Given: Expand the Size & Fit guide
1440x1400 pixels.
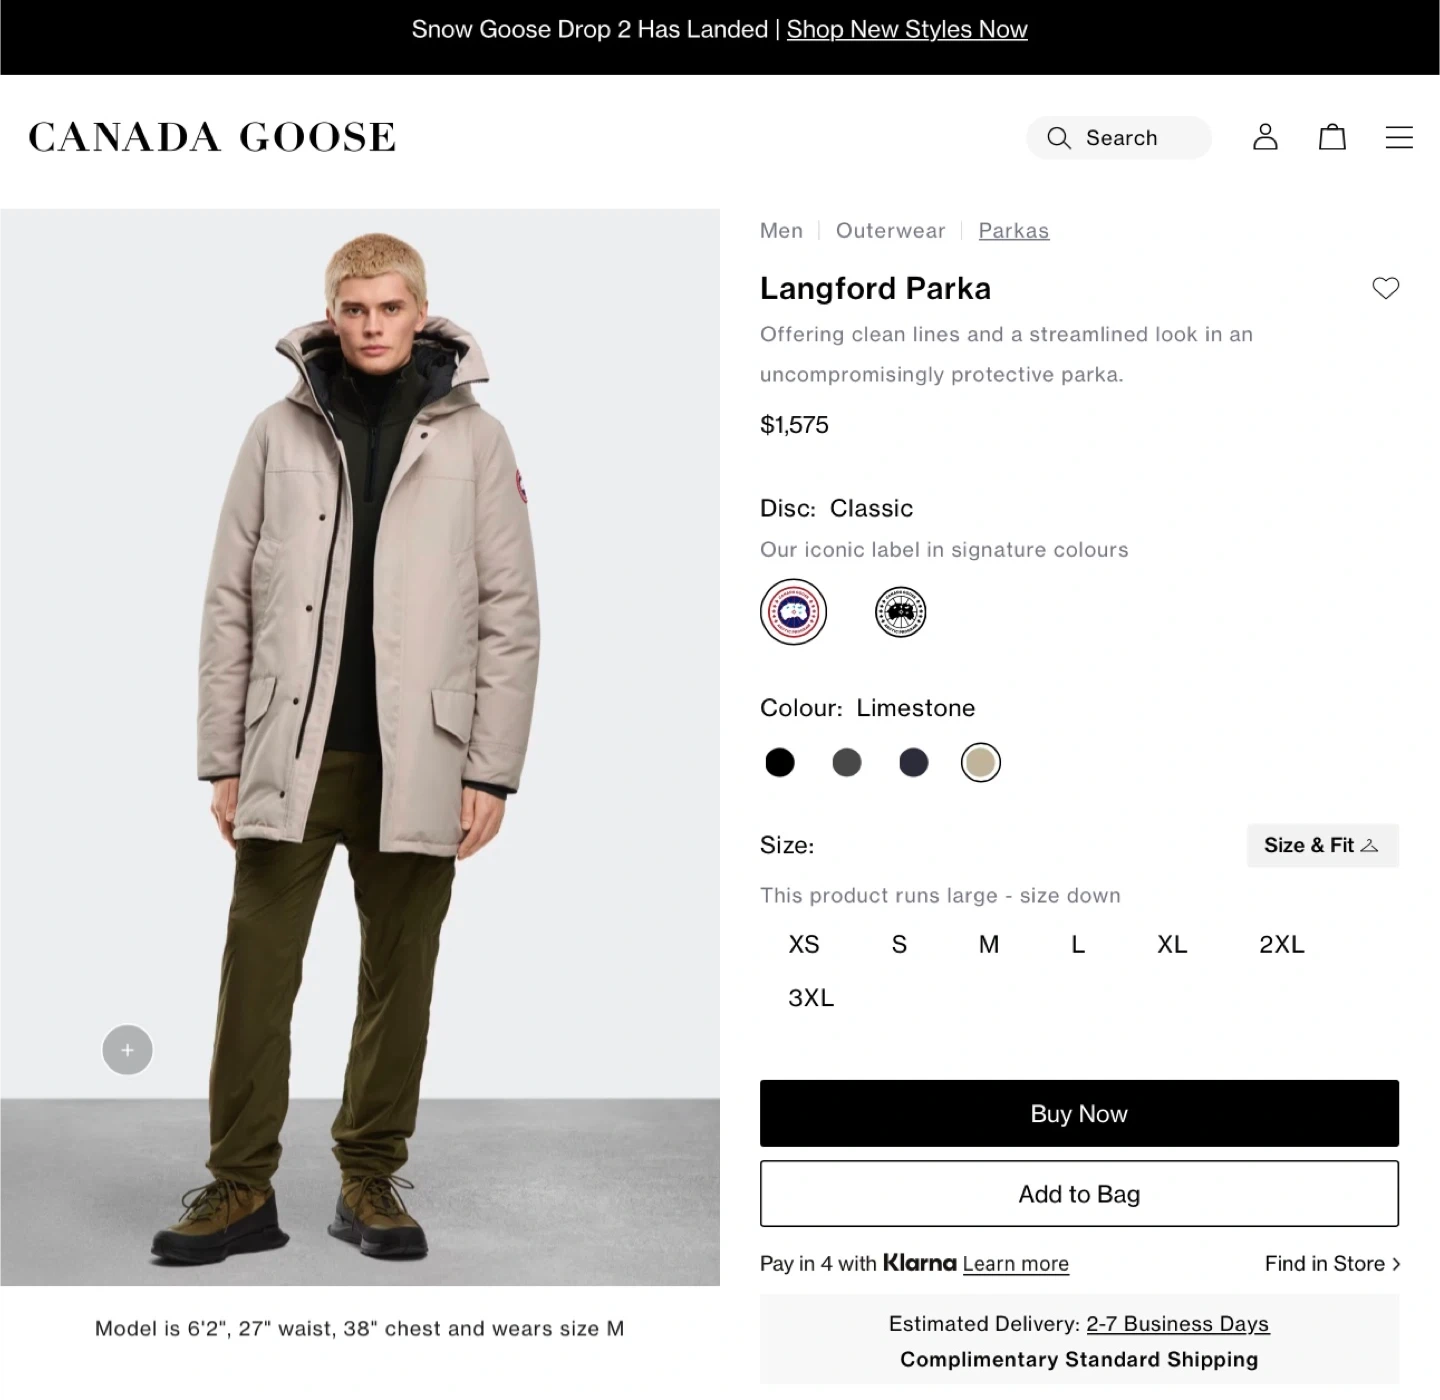Looking at the screenshot, I should 1321,845.
